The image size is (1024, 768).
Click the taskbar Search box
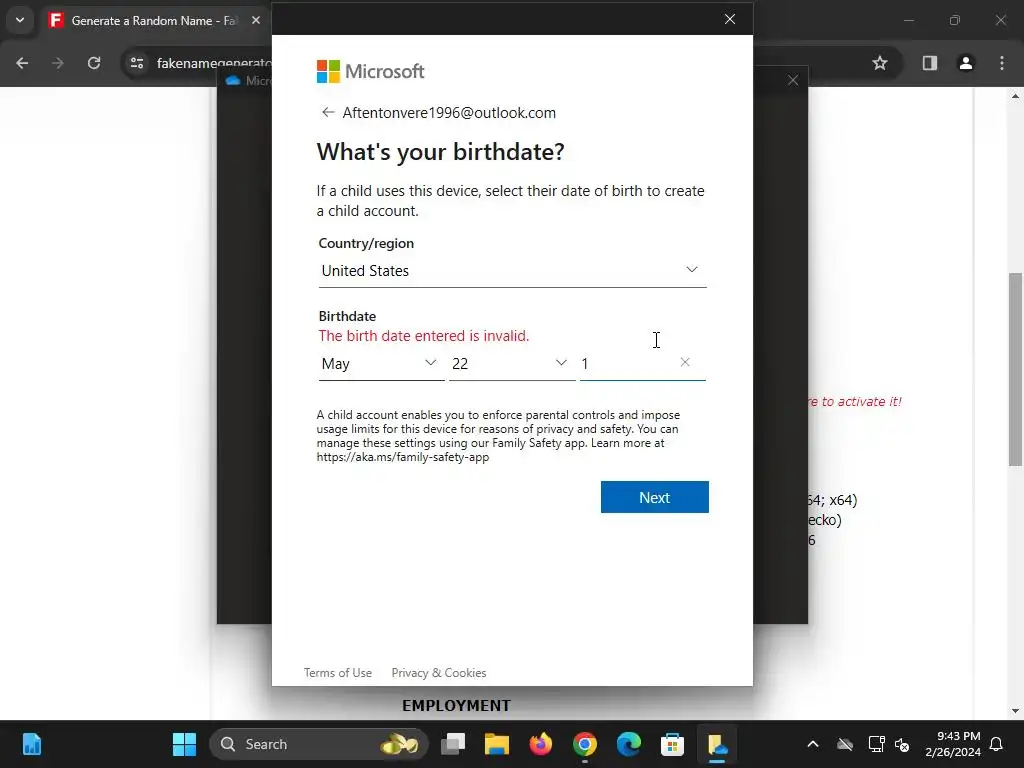point(319,744)
